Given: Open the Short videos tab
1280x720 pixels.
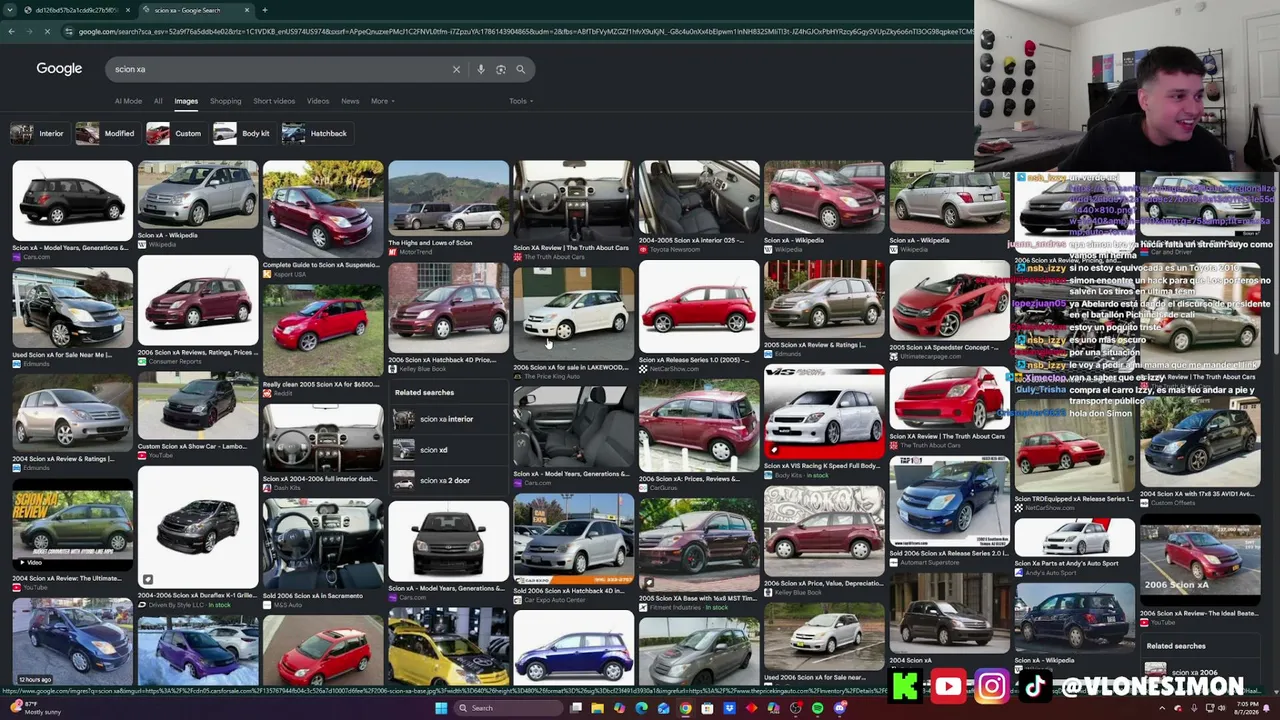Looking at the screenshot, I should click(274, 101).
